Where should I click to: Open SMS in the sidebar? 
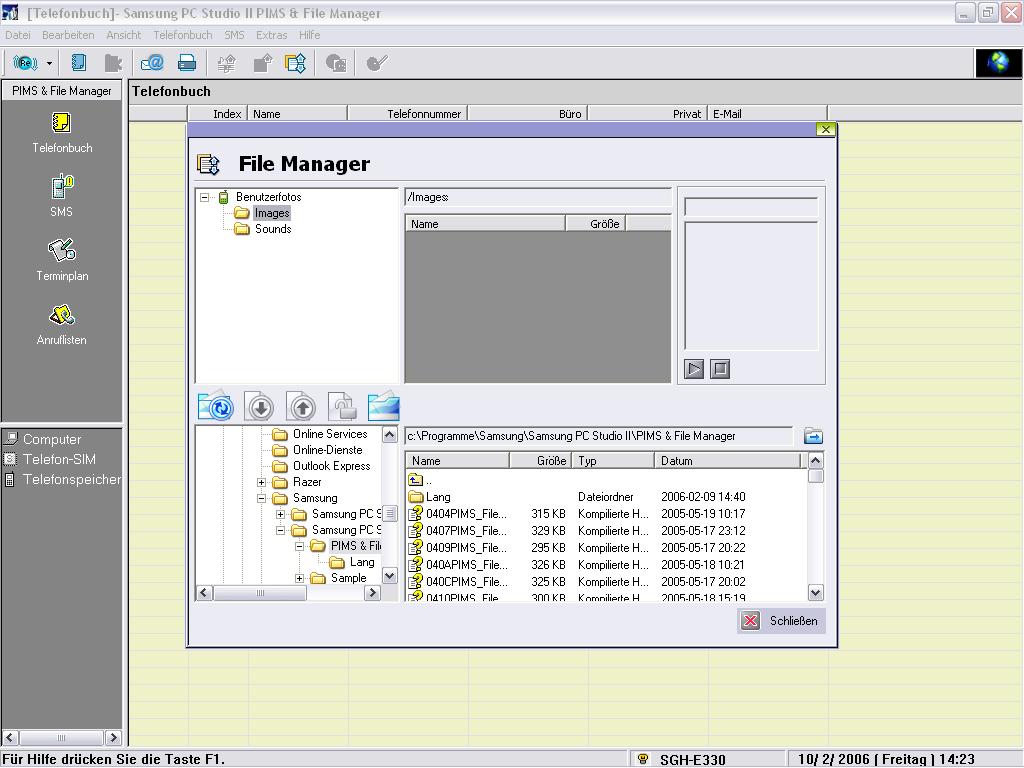tap(62, 196)
